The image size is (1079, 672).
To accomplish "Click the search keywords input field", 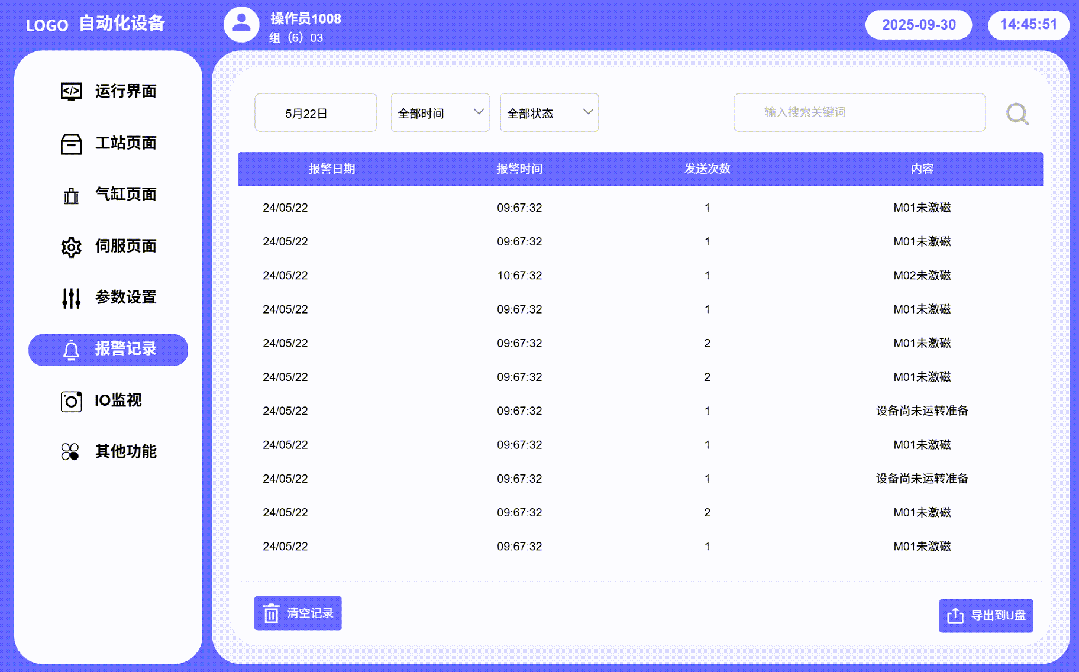I will pyautogui.click(x=859, y=112).
